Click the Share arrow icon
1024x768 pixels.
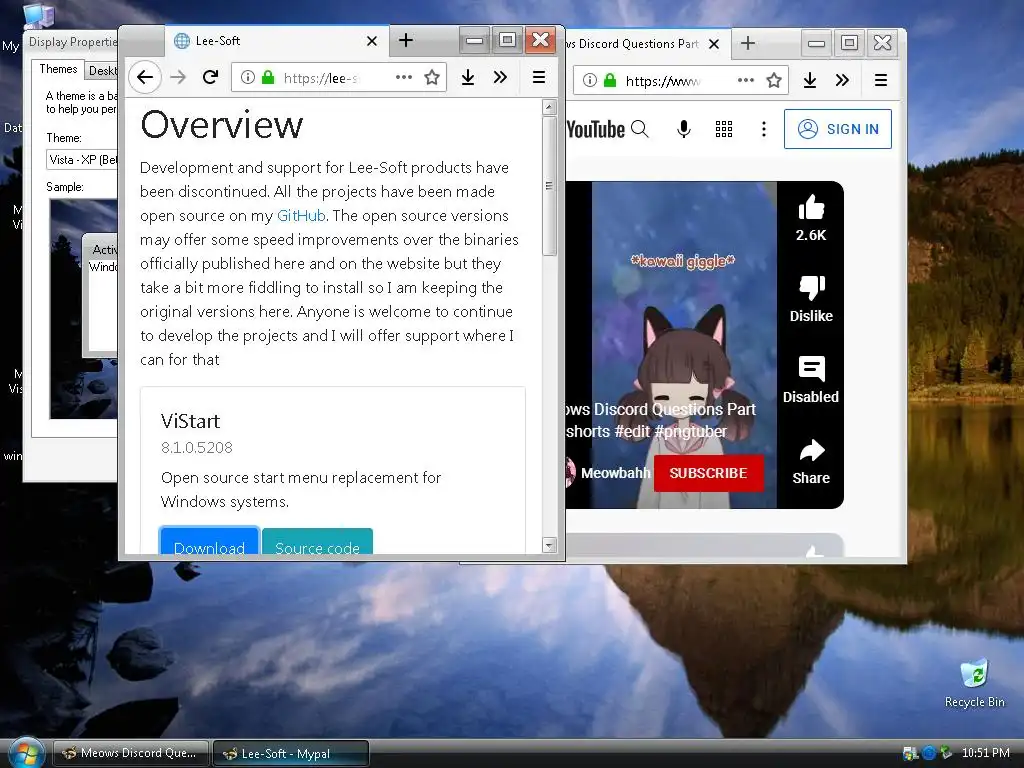point(812,450)
